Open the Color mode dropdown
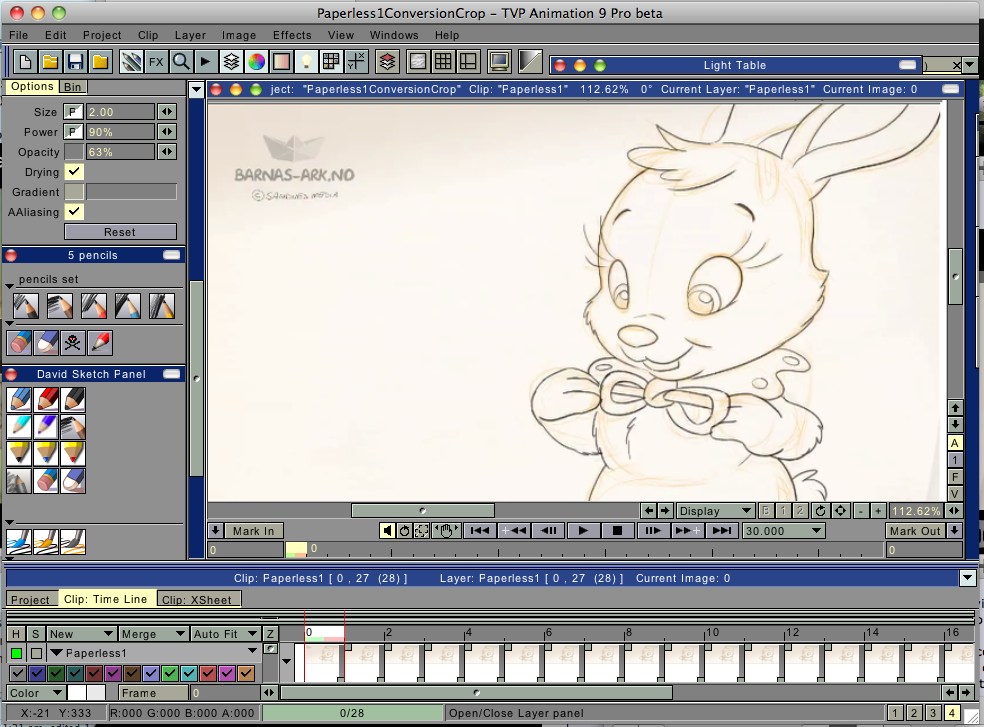Image resolution: width=984 pixels, height=727 pixels. (36, 693)
